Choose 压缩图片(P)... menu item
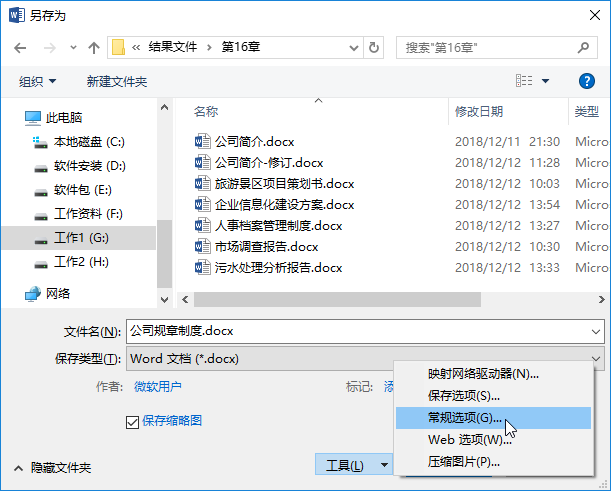This screenshot has height=491, width=611. [x=493, y=462]
